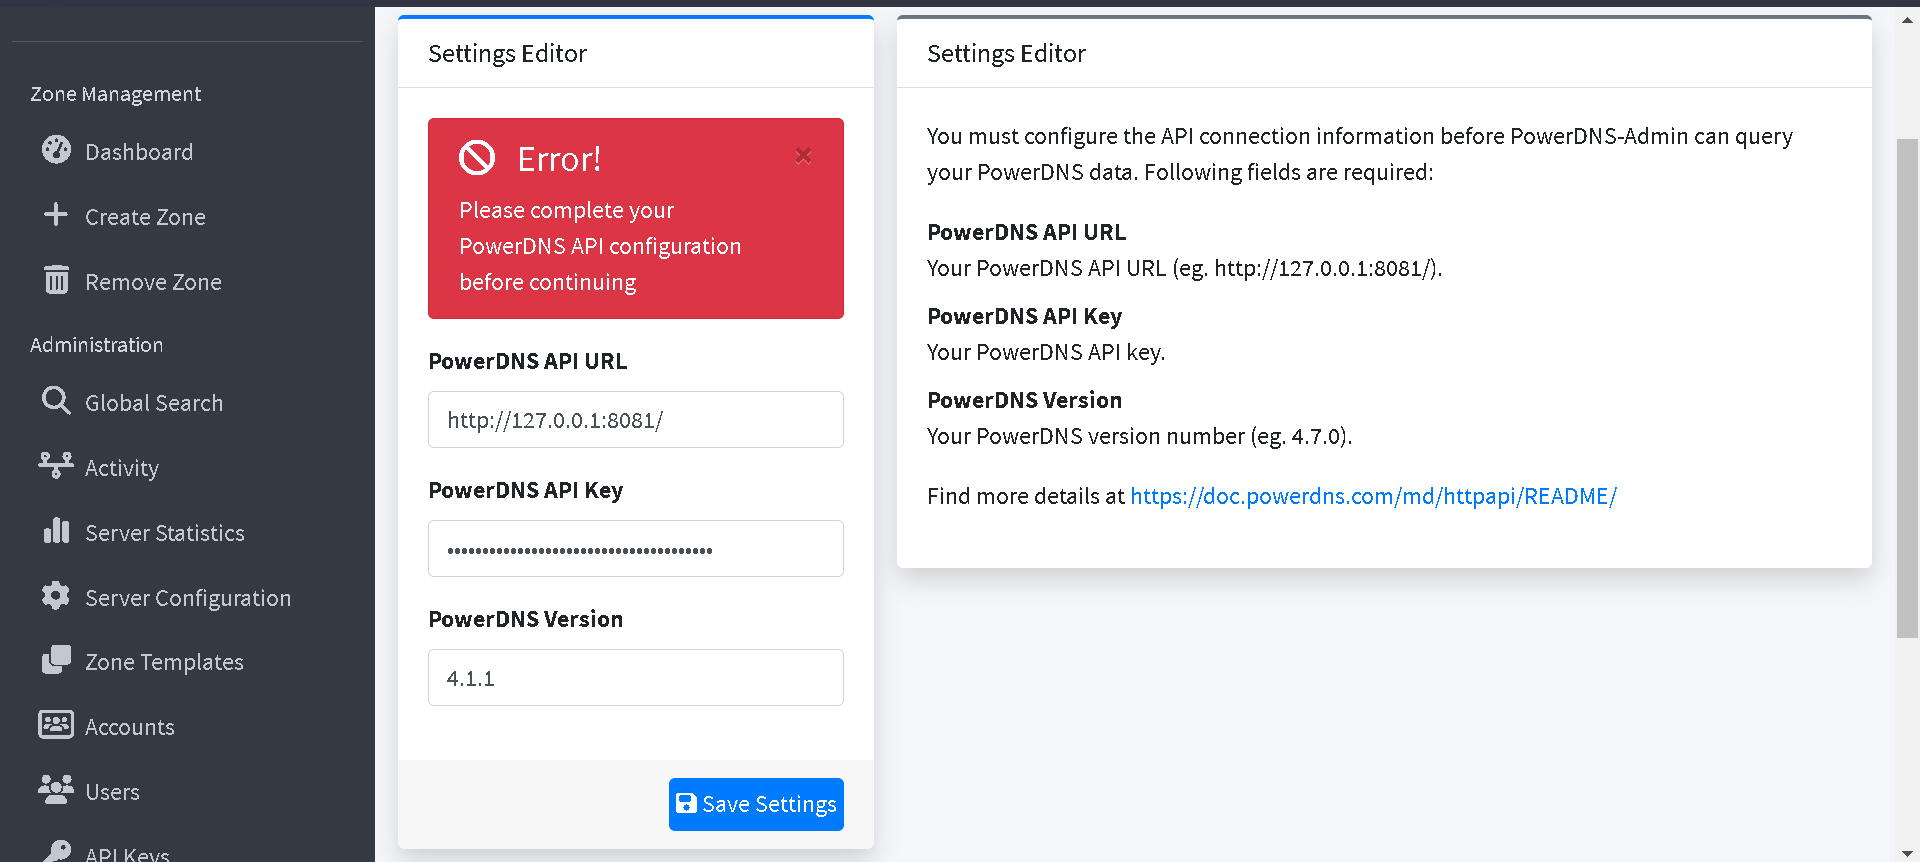Edit the PowerDNS Version field
Viewport: 1920px width, 862px height.
(636, 678)
